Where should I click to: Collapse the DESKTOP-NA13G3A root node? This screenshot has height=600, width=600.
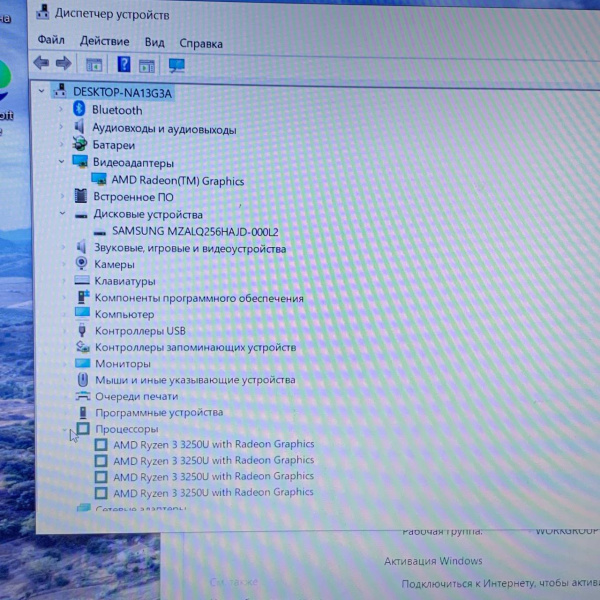click(x=42, y=91)
